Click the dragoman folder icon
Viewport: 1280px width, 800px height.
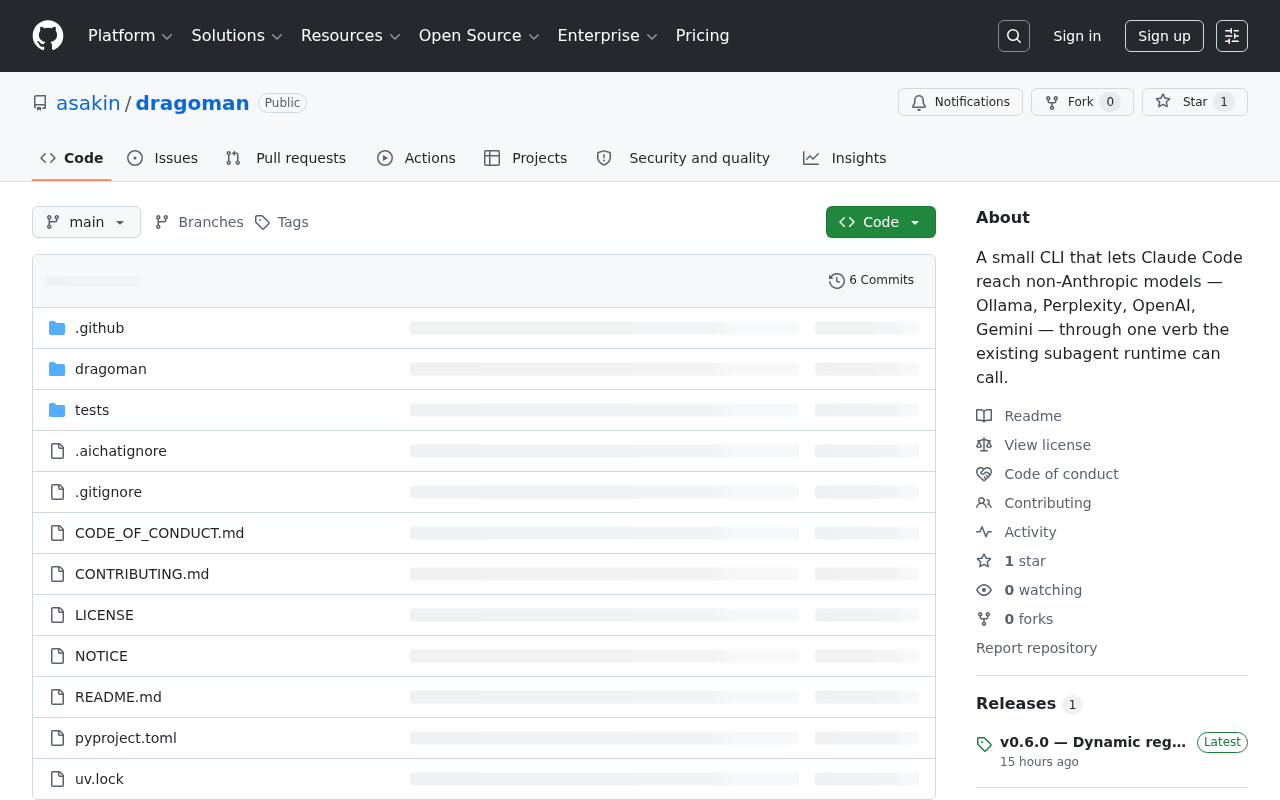pos(57,369)
